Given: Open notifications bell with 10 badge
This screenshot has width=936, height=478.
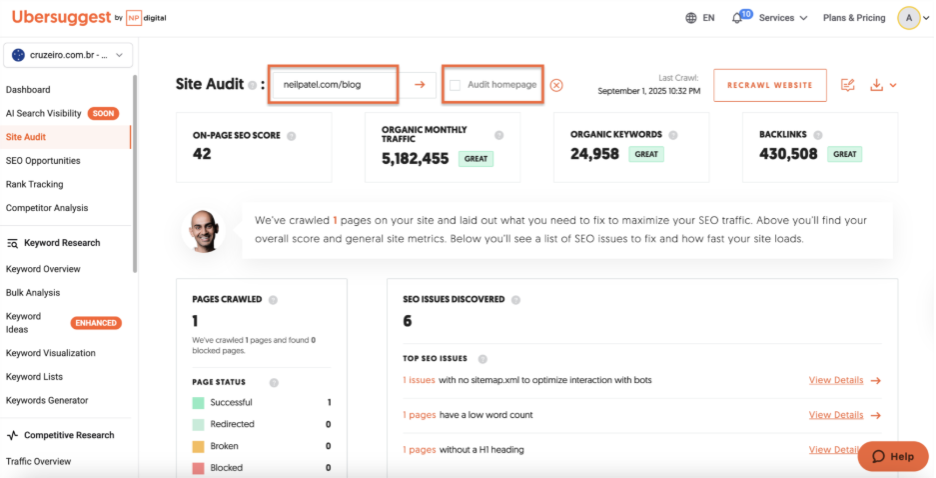Looking at the screenshot, I should point(740,17).
